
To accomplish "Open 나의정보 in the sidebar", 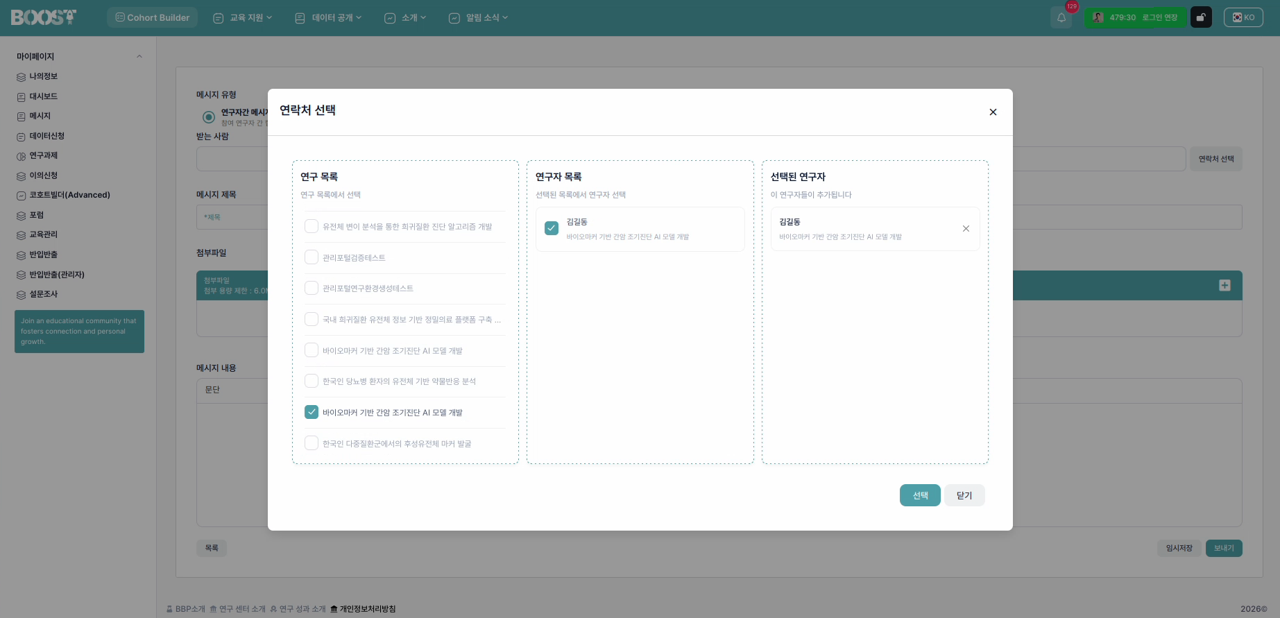I will click(43, 76).
